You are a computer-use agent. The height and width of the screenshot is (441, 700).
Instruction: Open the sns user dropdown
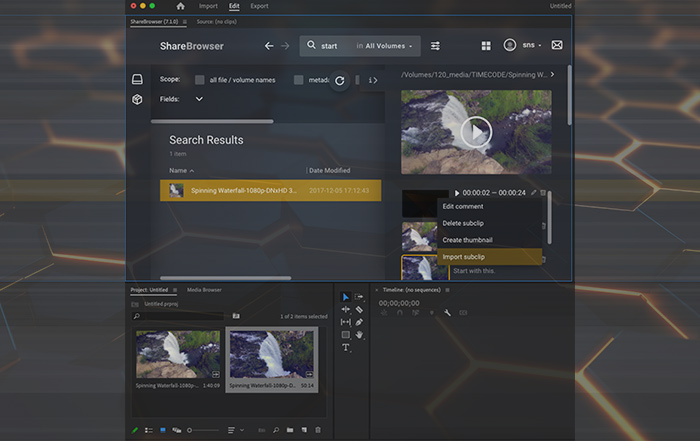531,45
